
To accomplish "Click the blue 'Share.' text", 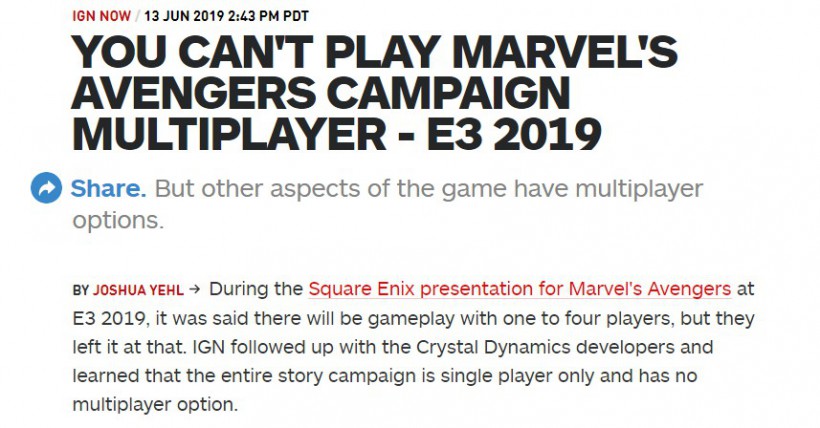I will (108, 188).
